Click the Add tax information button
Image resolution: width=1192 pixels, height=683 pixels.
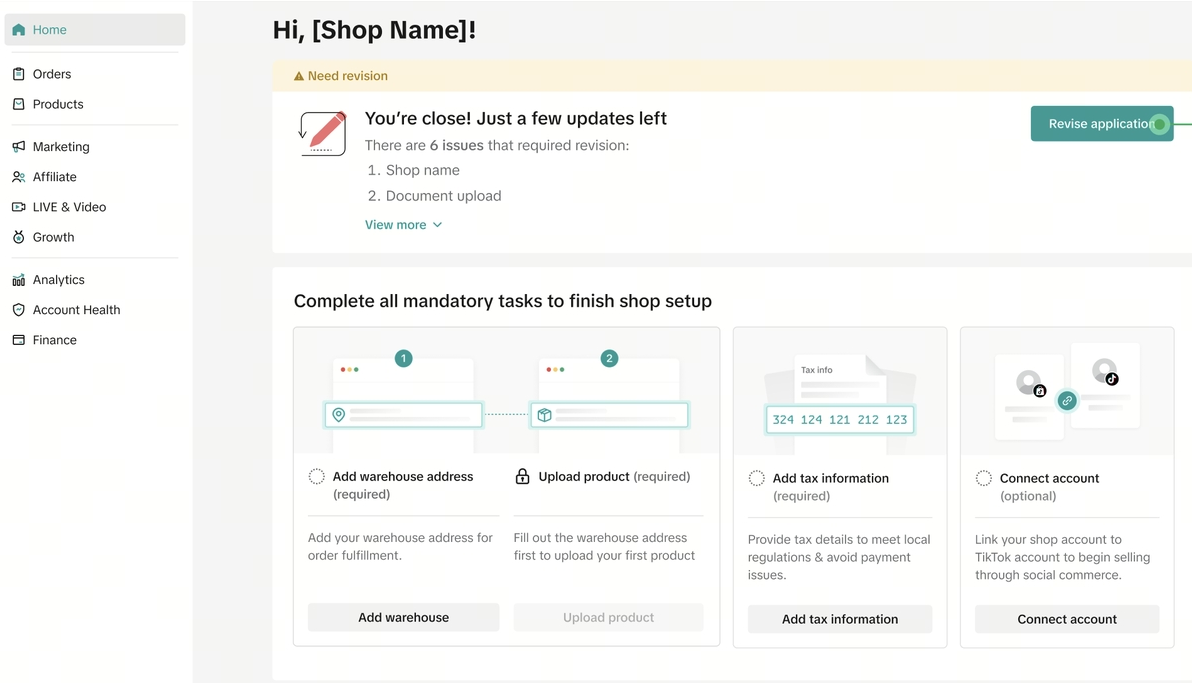tap(840, 619)
